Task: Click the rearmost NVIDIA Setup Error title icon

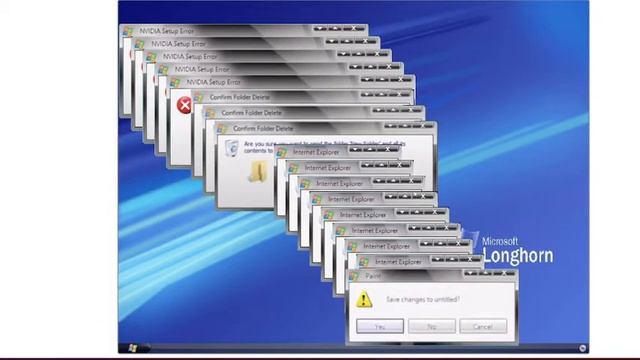Action: pyautogui.click(x=128, y=31)
